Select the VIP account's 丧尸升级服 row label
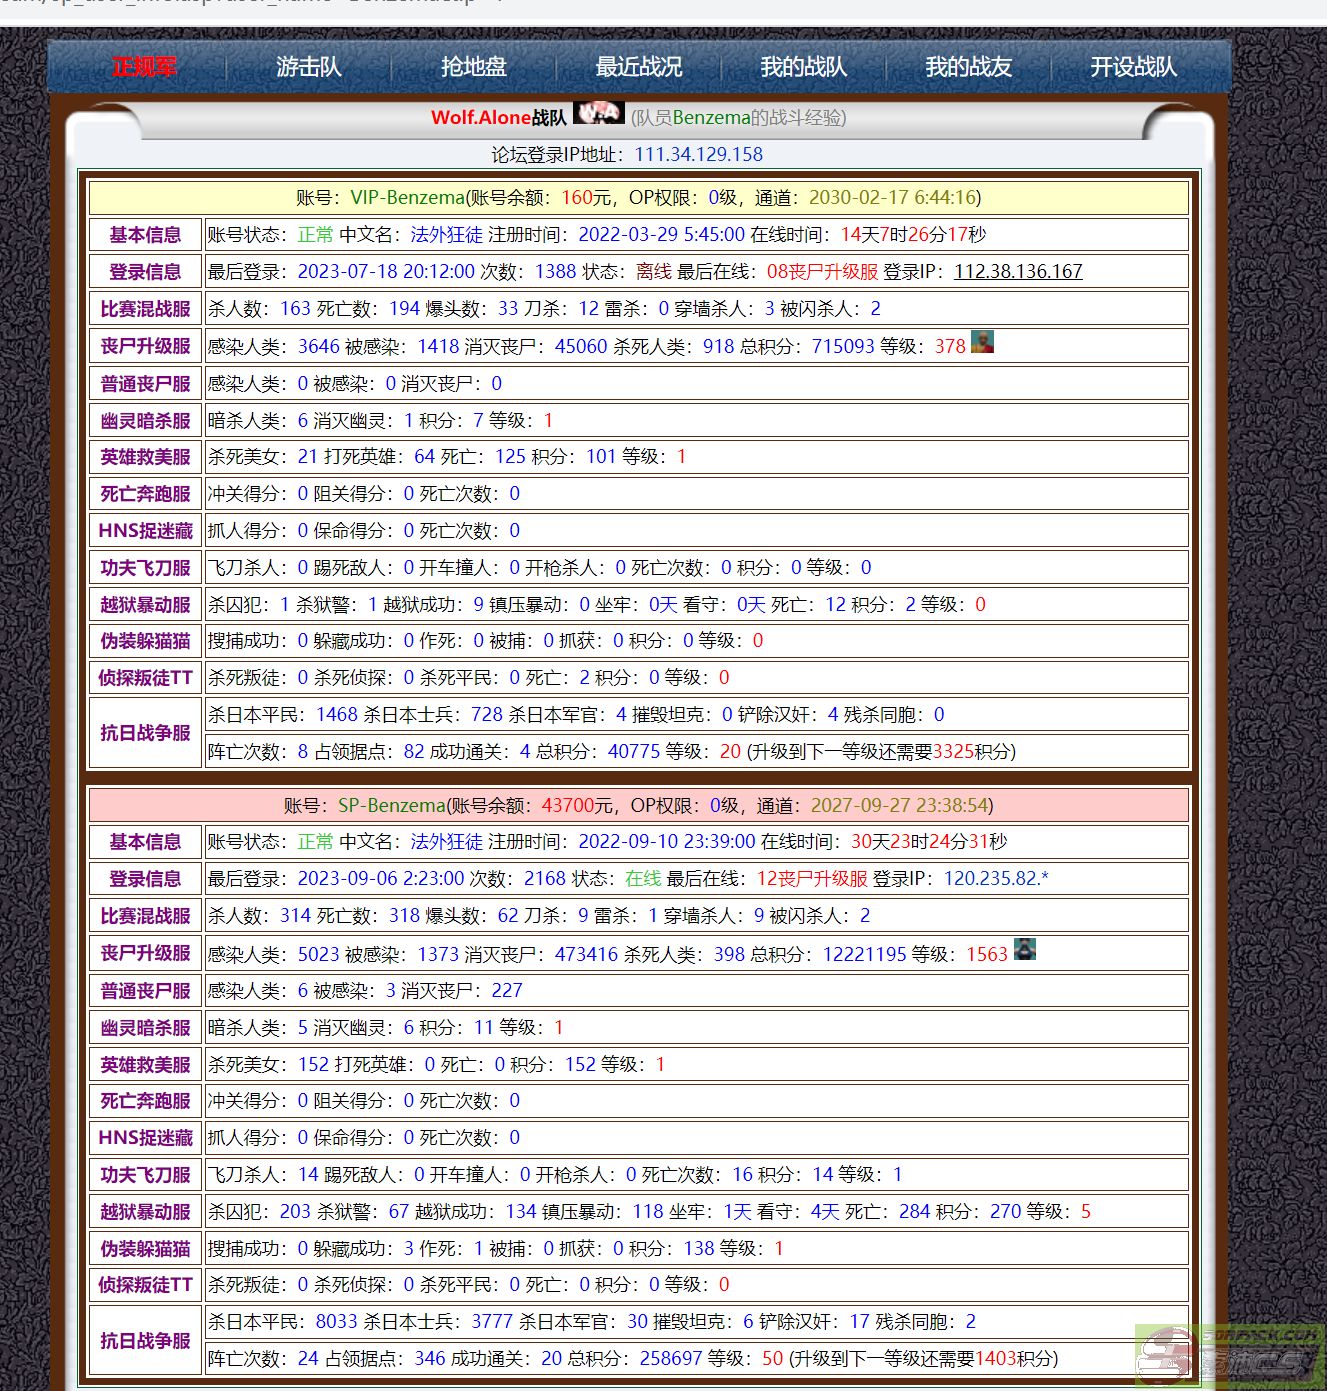The image size is (1327, 1391). click(x=145, y=346)
